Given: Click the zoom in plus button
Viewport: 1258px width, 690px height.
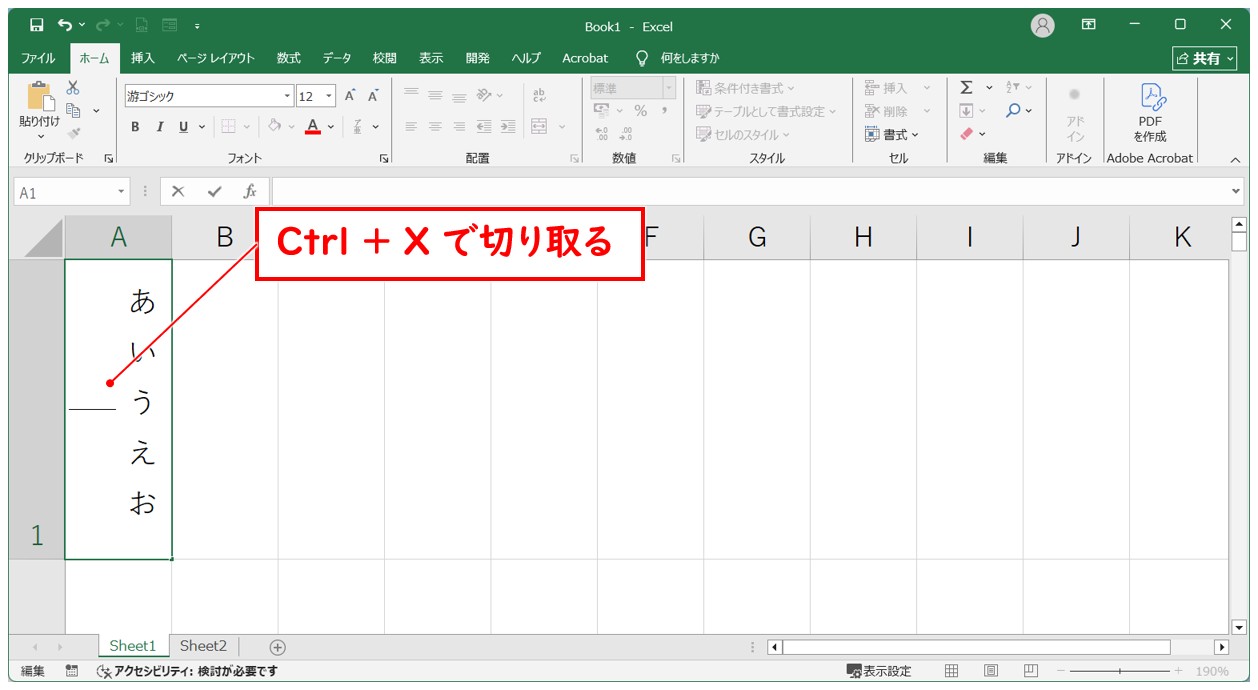Looking at the screenshot, I should click(x=1178, y=671).
